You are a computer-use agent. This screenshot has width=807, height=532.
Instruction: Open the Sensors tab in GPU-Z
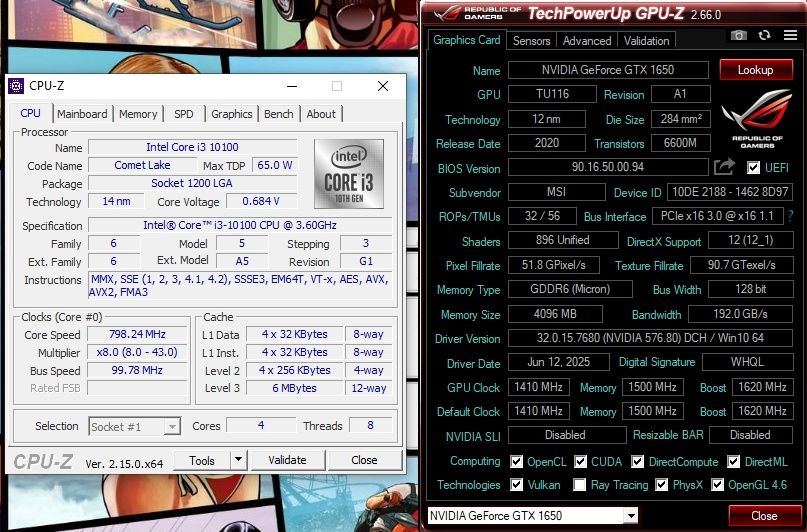click(x=531, y=41)
